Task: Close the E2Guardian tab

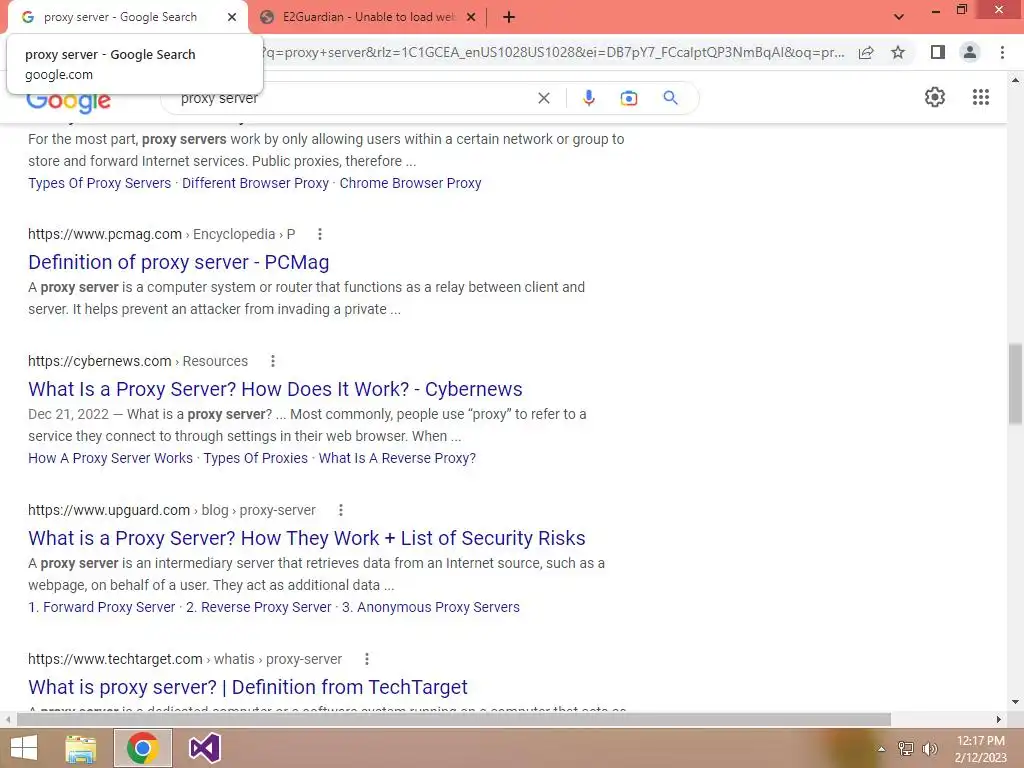Action: click(471, 17)
